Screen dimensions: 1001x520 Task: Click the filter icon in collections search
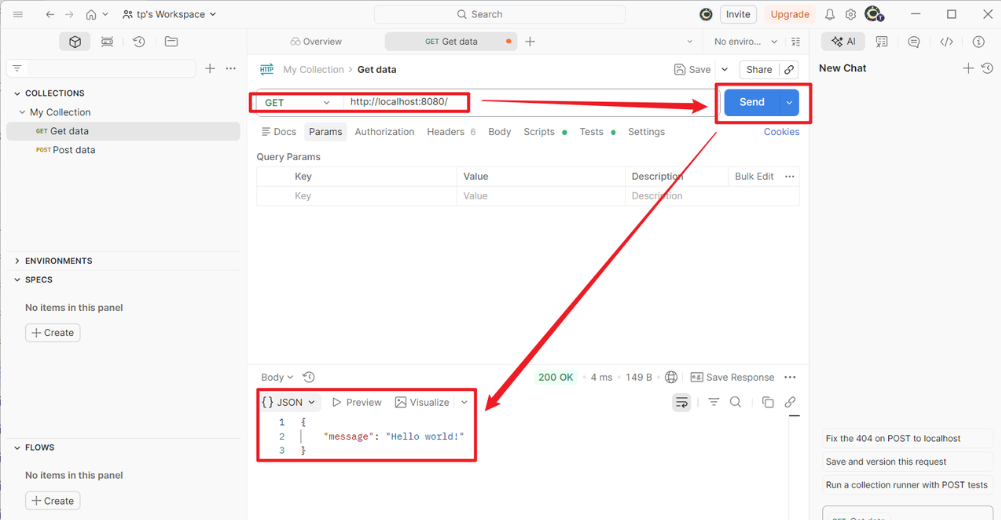tap(17, 68)
